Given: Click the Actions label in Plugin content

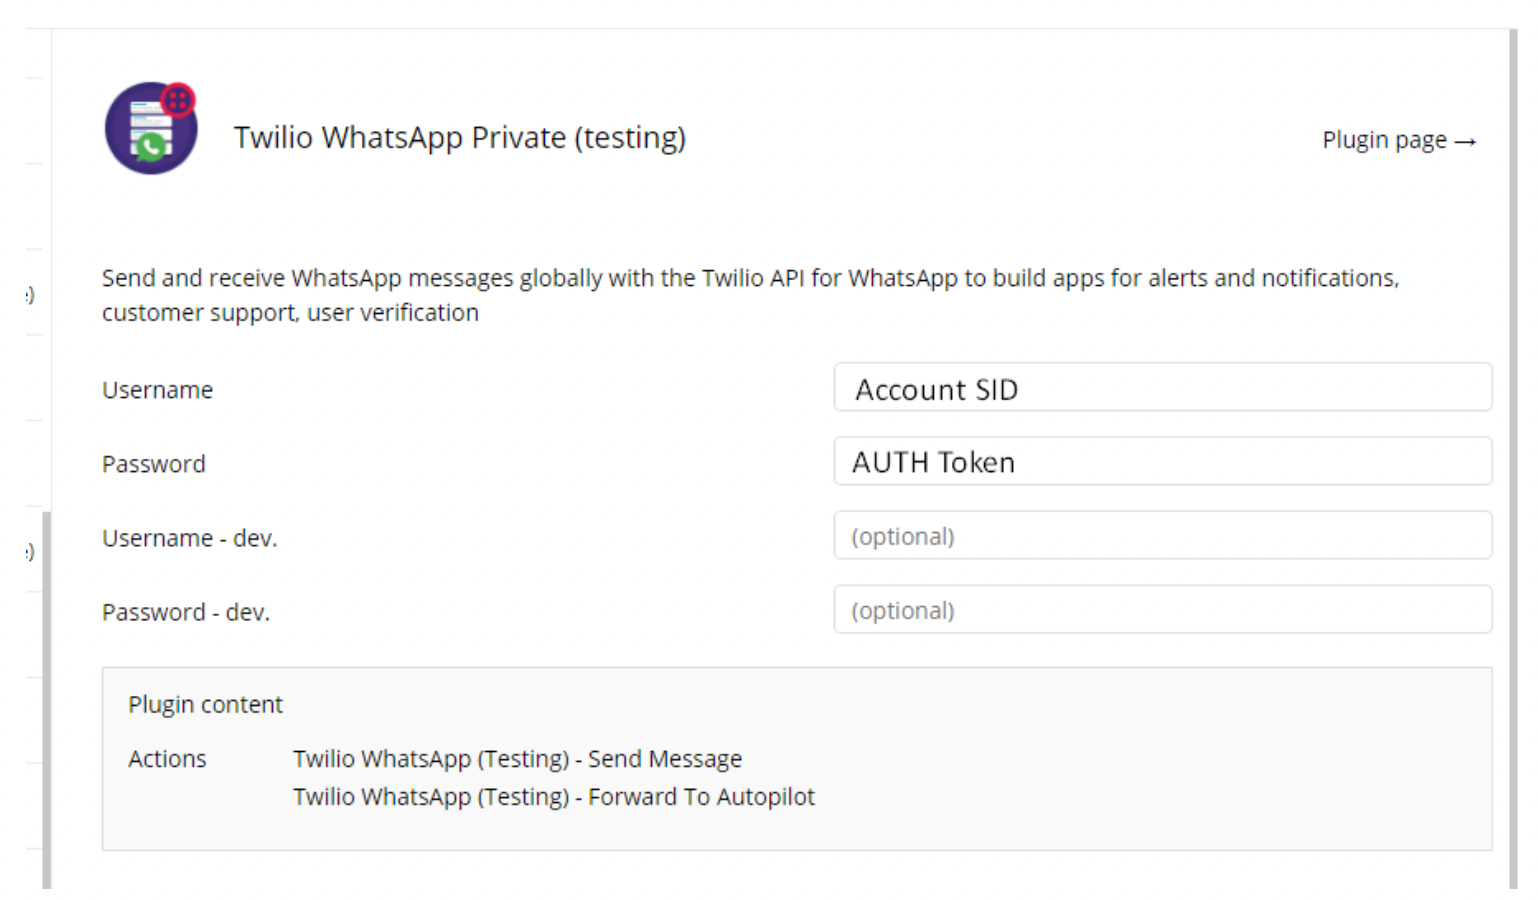Looking at the screenshot, I should [167, 759].
